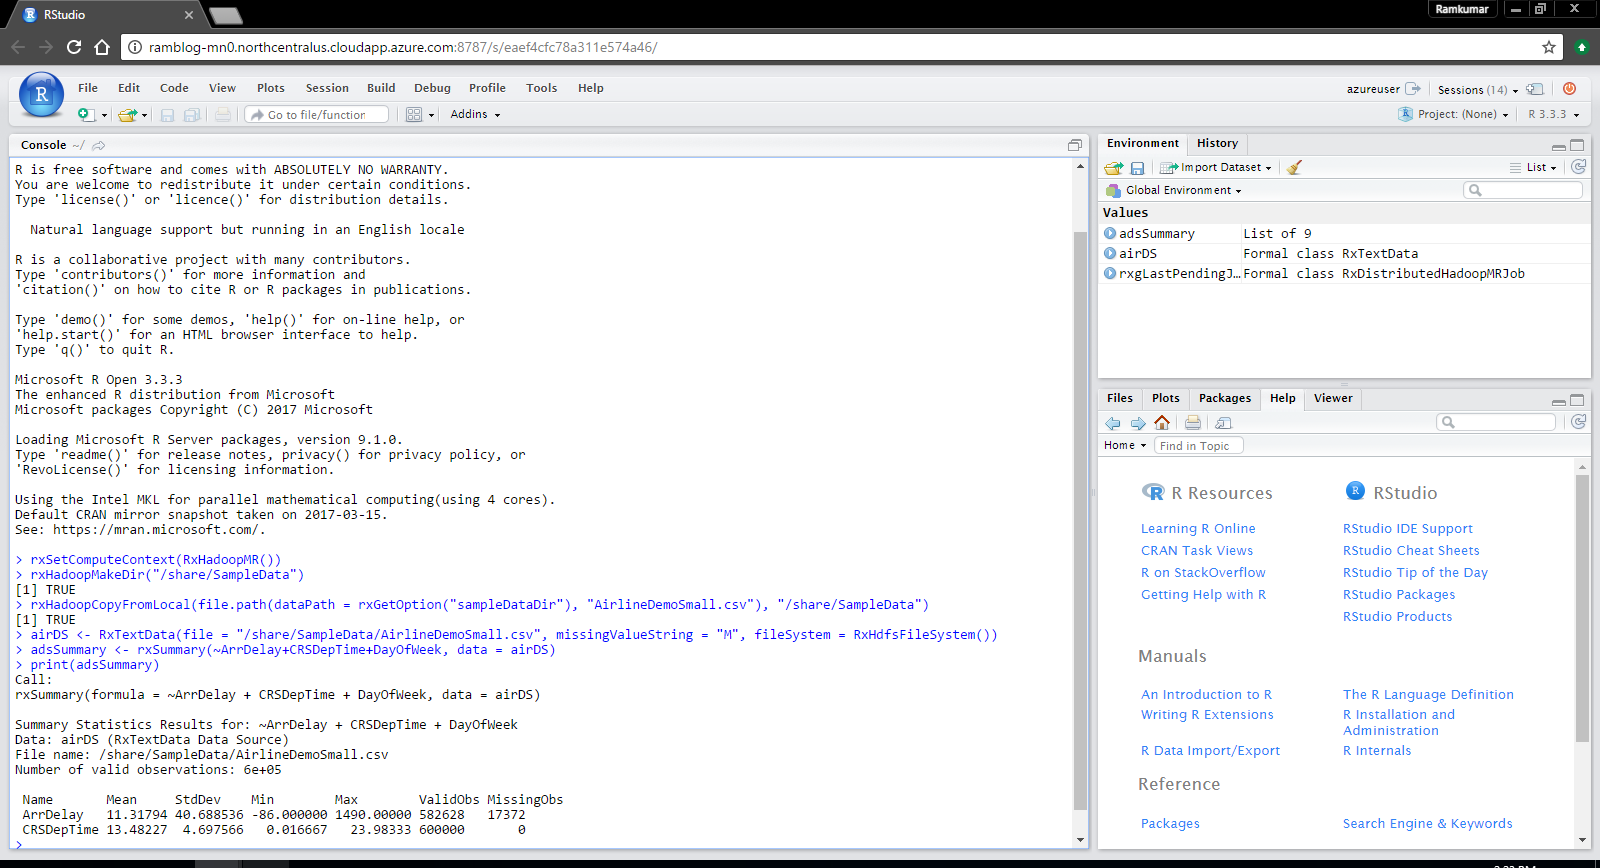The height and width of the screenshot is (868, 1600).
Task: Open the List view mode dropdown
Action: (1533, 168)
